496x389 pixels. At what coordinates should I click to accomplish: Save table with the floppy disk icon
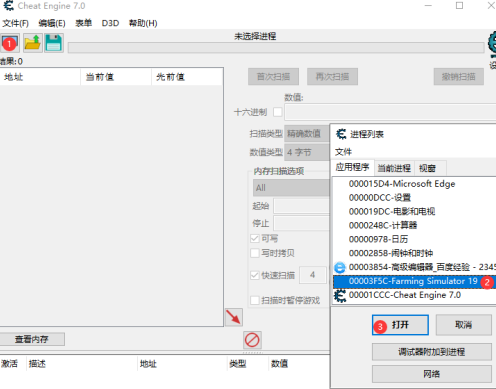[54, 43]
